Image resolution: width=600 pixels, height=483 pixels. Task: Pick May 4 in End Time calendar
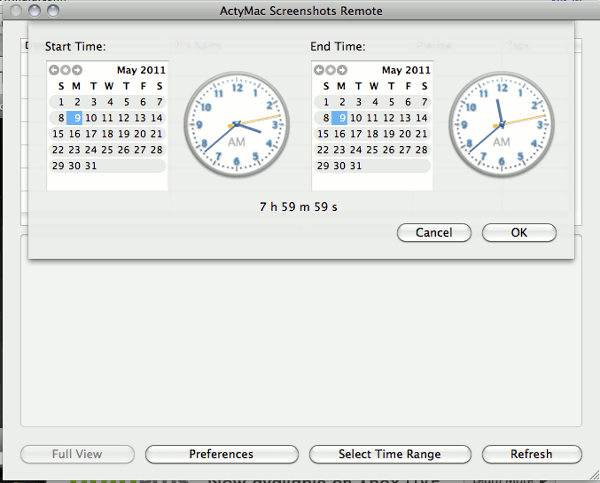coord(375,102)
